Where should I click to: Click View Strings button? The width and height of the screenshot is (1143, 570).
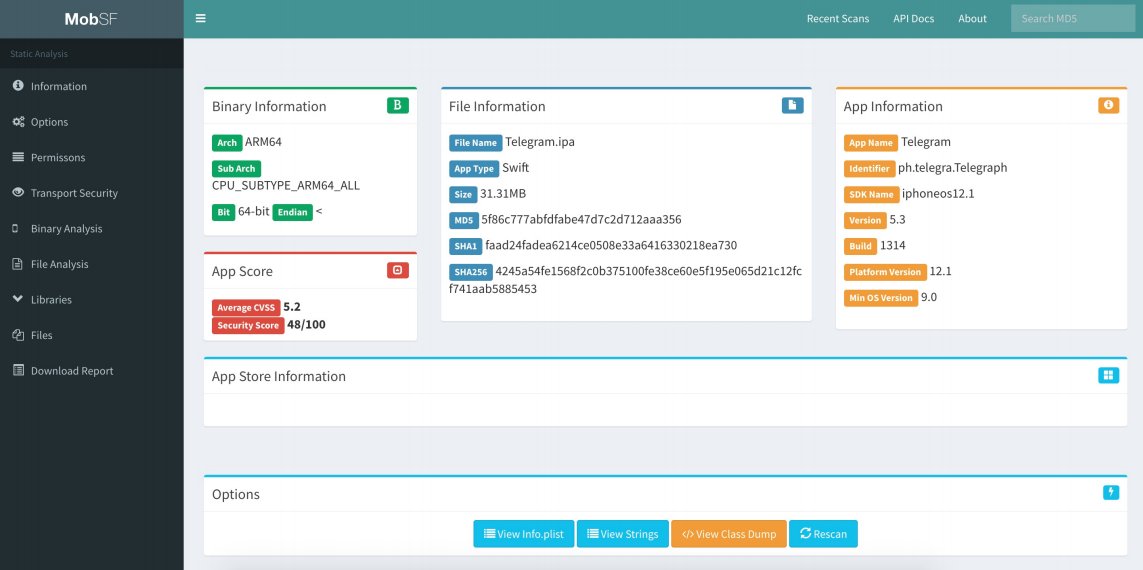click(x=623, y=534)
